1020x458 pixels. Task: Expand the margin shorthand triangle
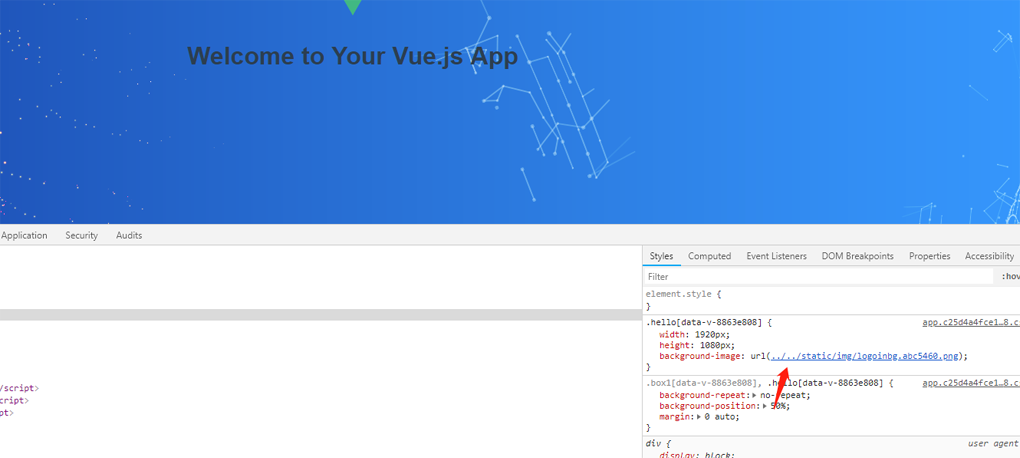coord(699,417)
